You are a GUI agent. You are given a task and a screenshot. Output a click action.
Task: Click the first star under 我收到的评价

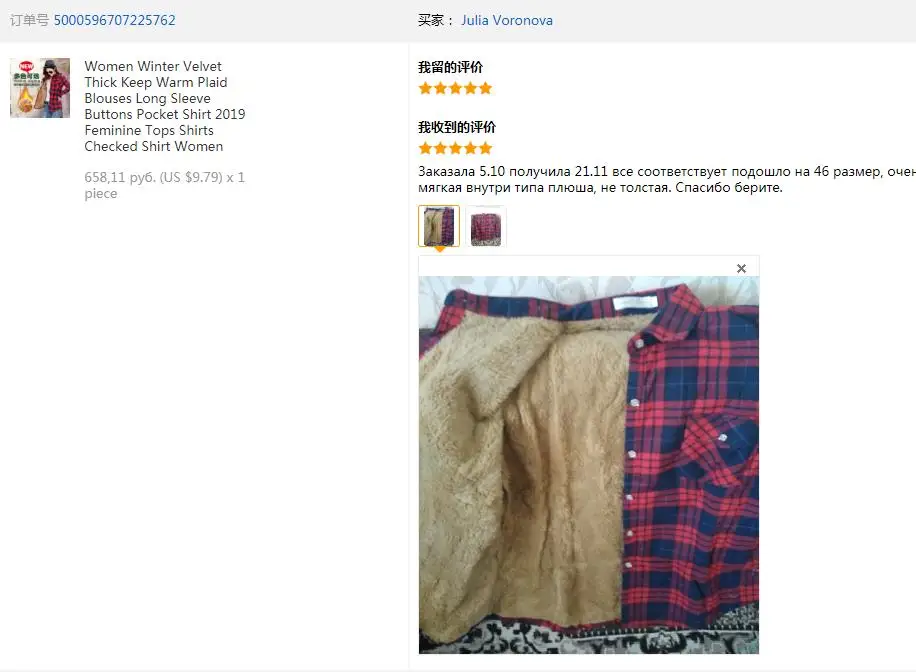[x=425, y=148]
